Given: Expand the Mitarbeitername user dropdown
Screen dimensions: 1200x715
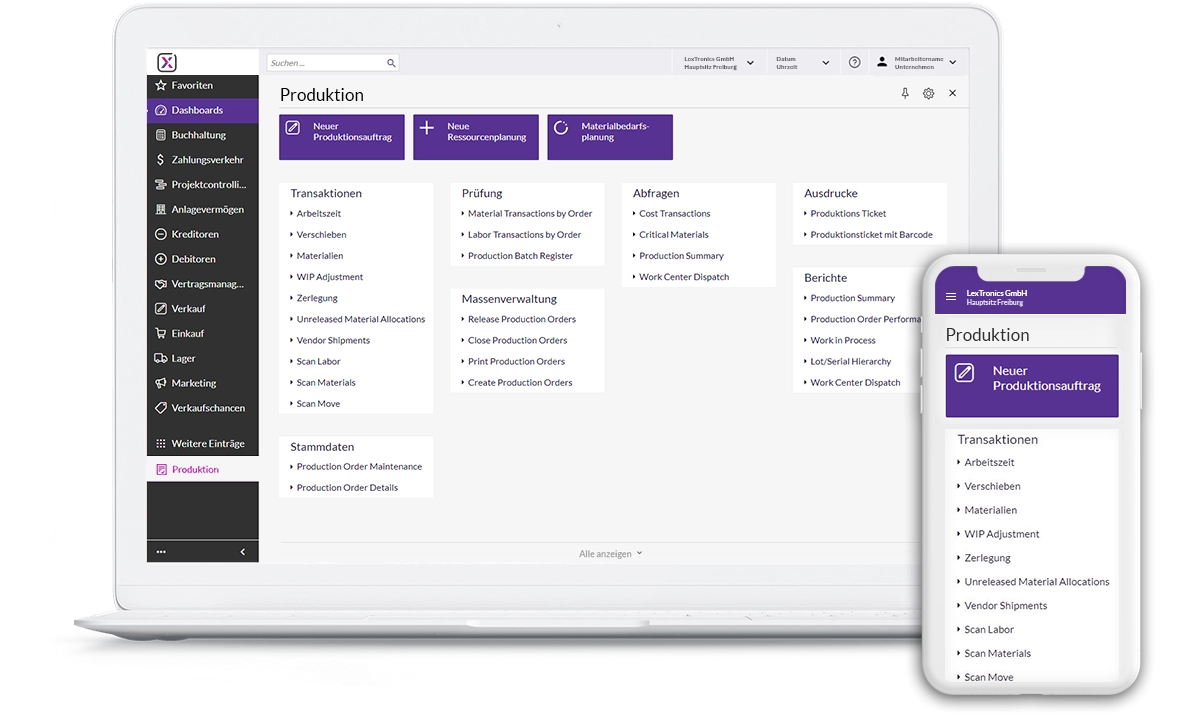Looking at the screenshot, I should pyautogui.click(x=952, y=63).
